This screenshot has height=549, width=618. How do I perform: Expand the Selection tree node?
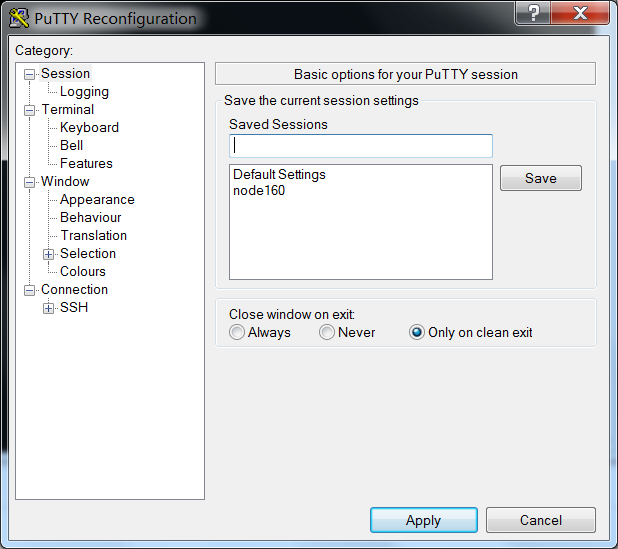pyautogui.click(x=48, y=254)
